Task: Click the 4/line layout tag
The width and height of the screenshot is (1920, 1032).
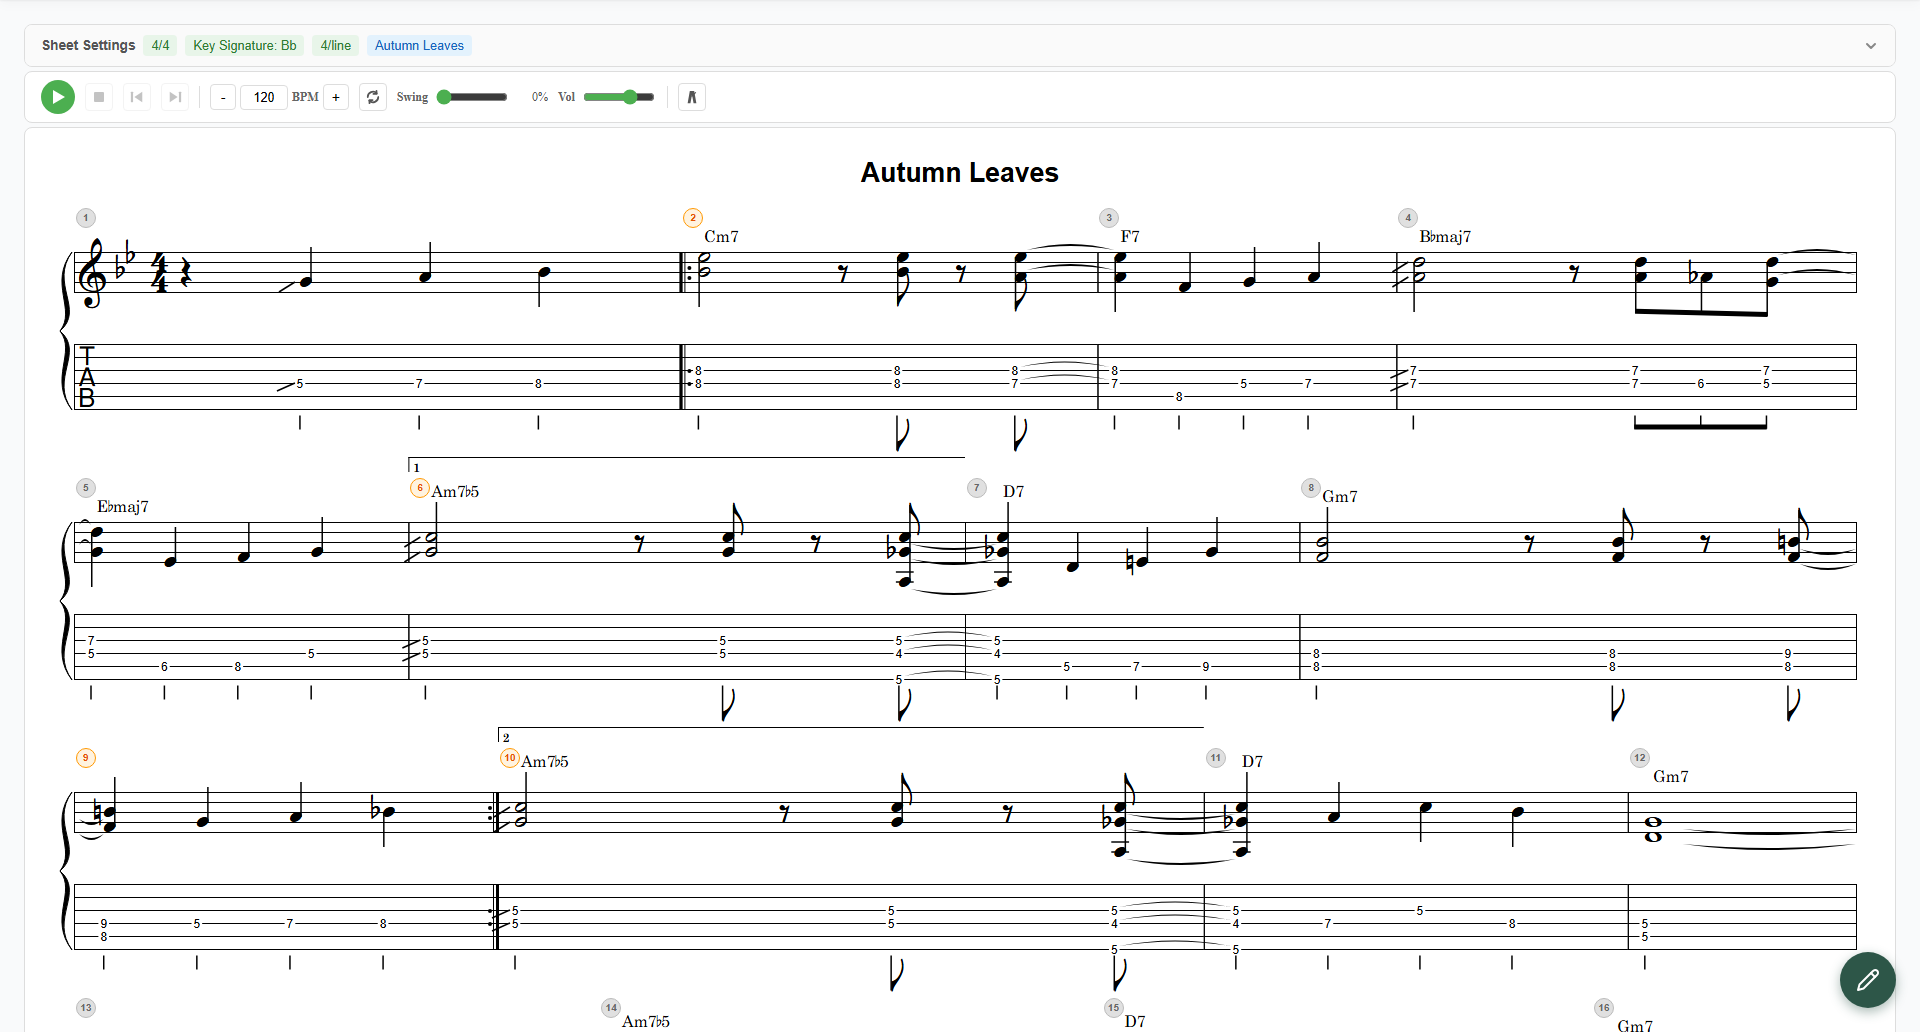Action: click(336, 46)
